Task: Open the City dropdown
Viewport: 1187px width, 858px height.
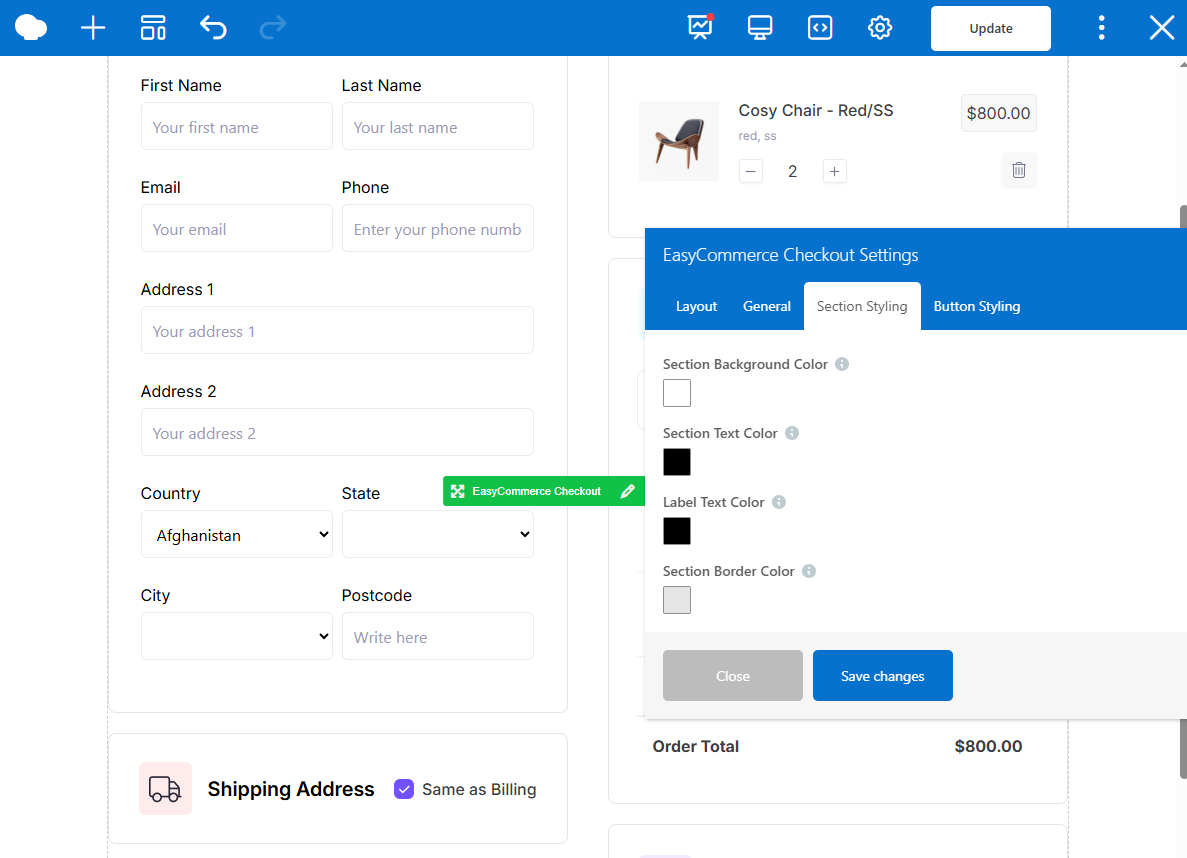Action: click(x=237, y=637)
